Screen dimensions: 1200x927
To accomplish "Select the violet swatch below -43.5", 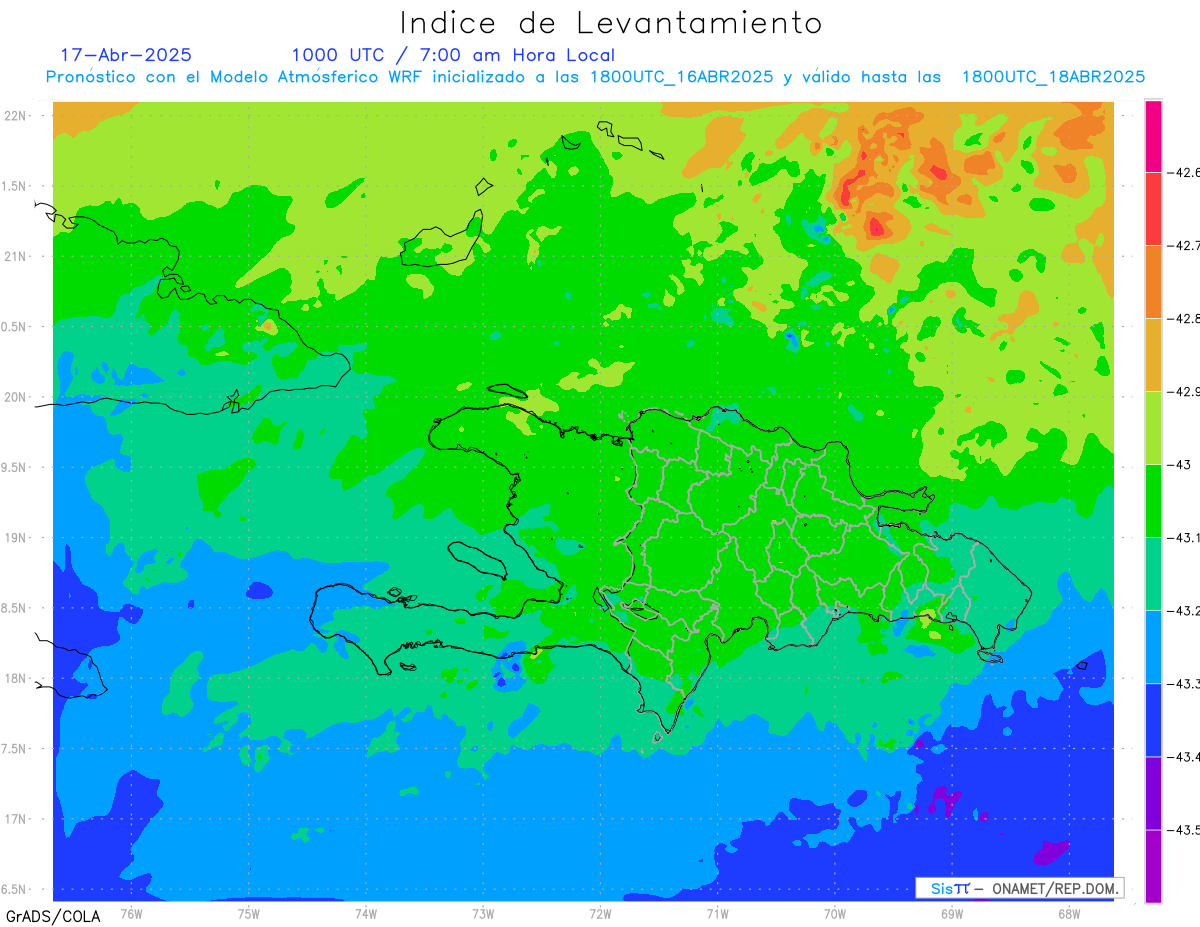I will [x=1153, y=865].
